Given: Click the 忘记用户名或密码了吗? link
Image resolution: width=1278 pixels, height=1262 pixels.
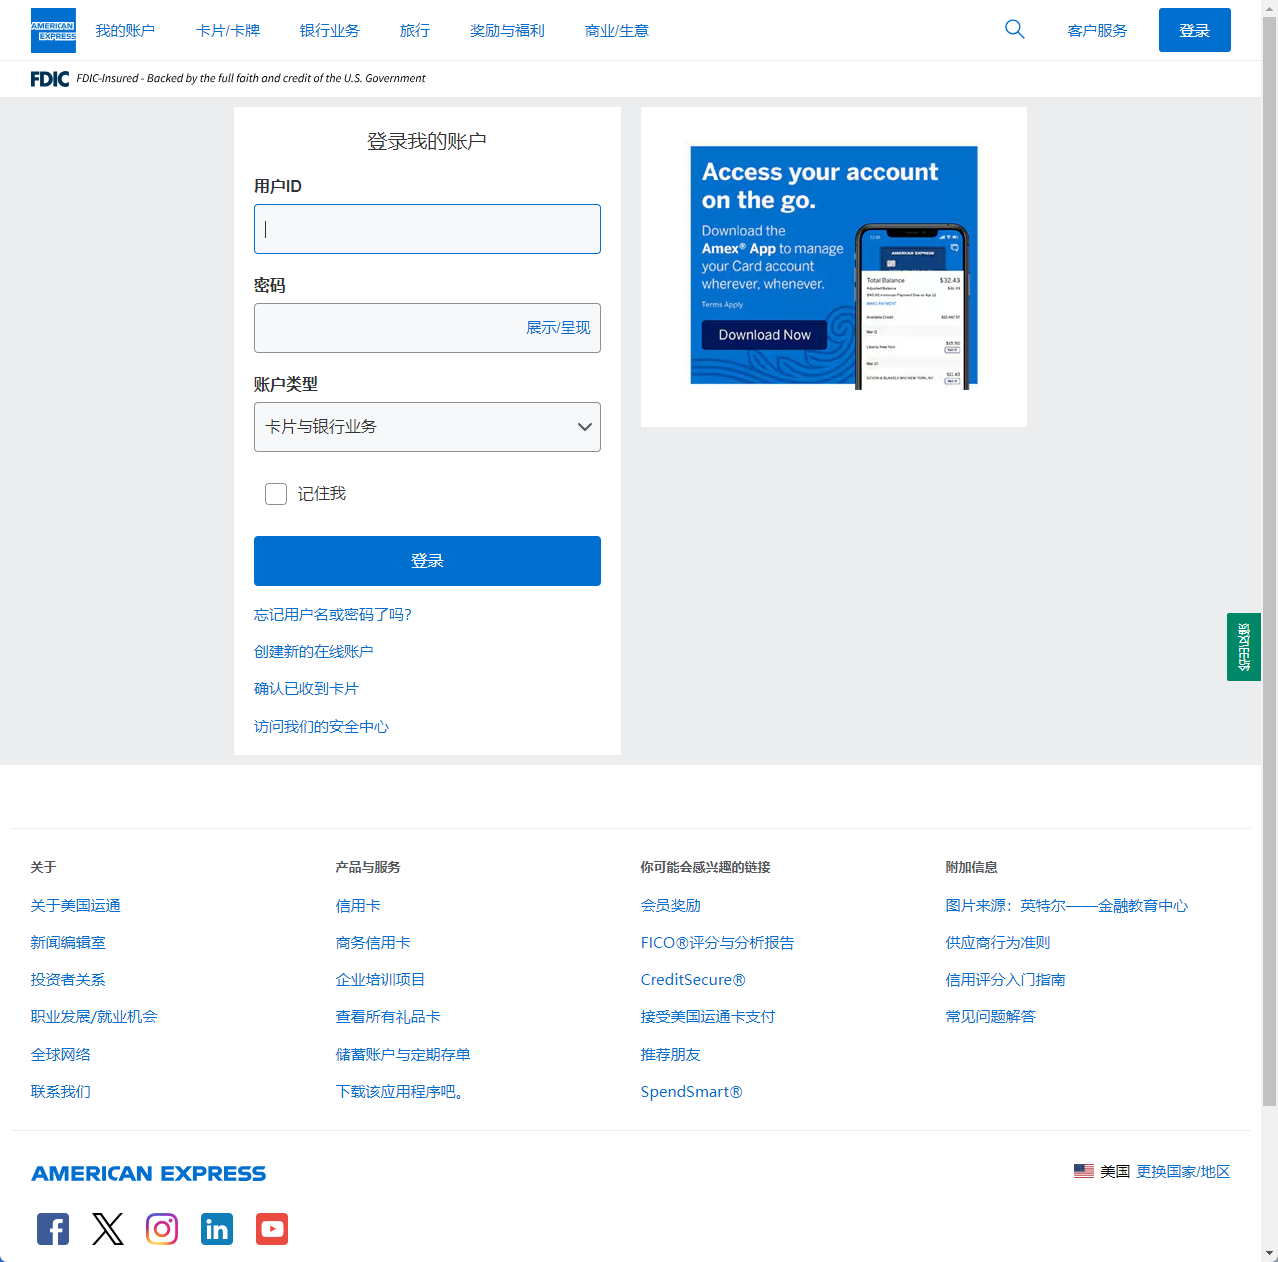Looking at the screenshot, I should click(x=333, y=614).
